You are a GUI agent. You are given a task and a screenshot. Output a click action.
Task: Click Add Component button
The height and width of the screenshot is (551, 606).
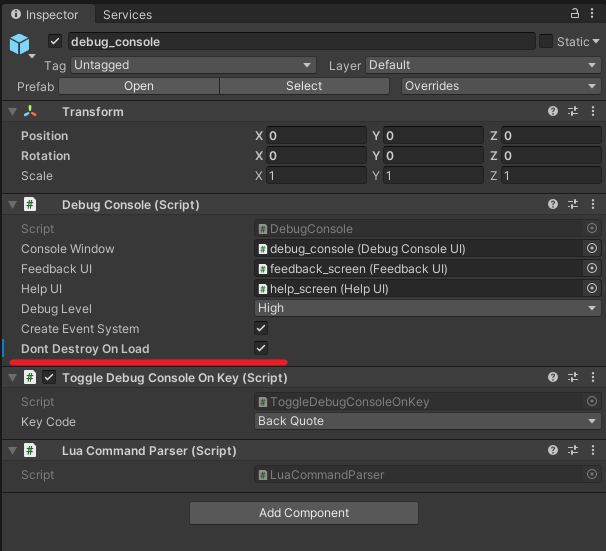click(304, 513)
